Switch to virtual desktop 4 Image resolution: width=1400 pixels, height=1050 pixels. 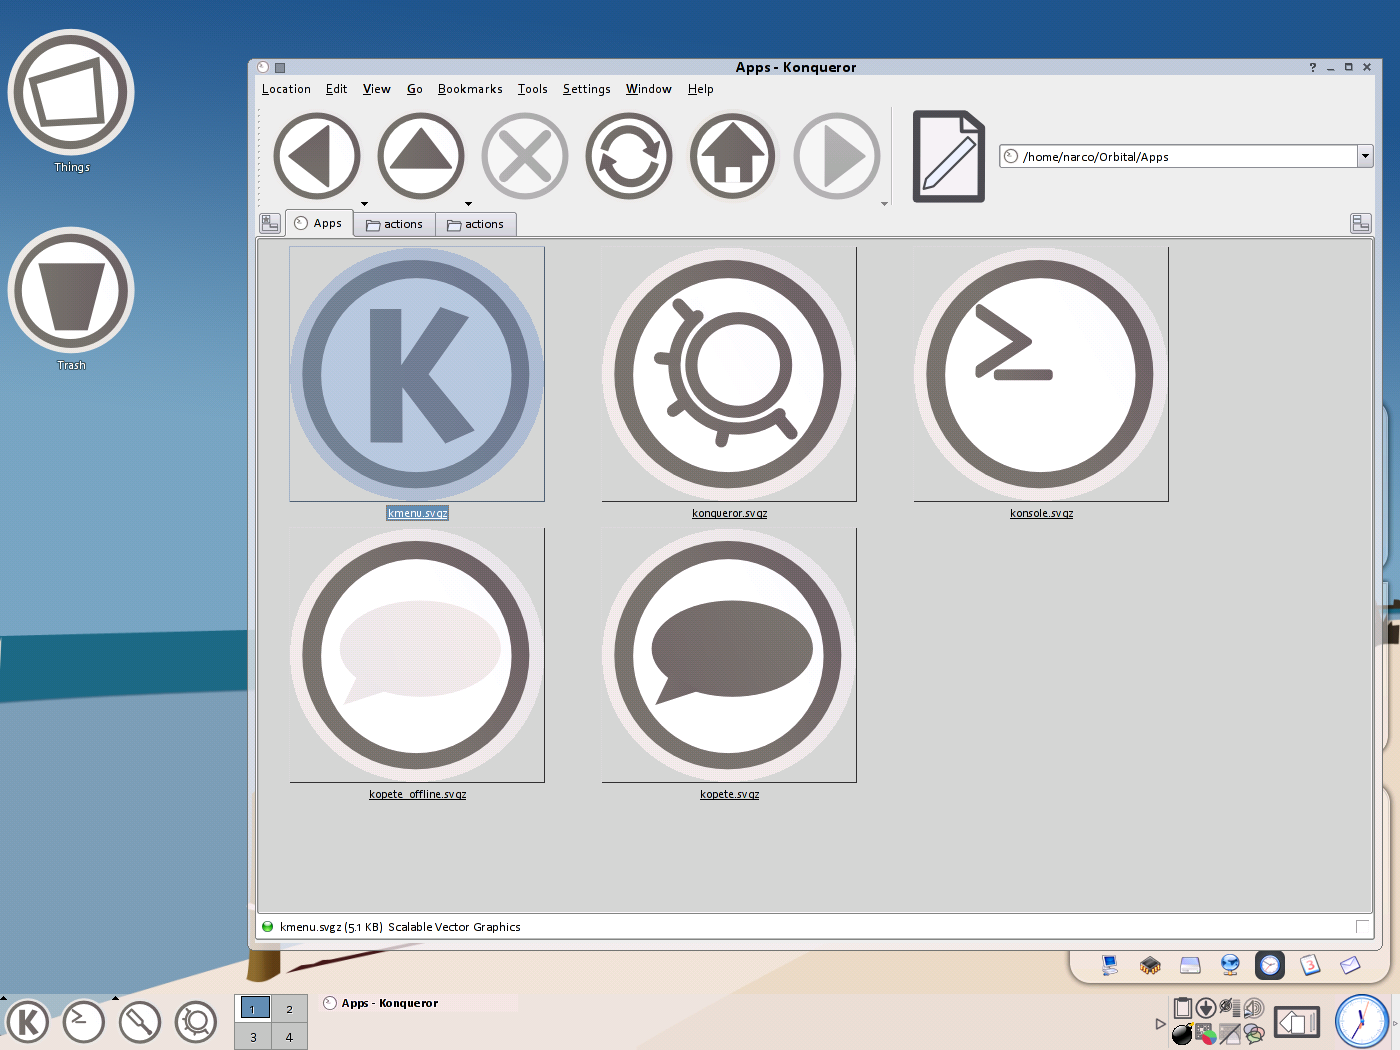point(289,1036)
